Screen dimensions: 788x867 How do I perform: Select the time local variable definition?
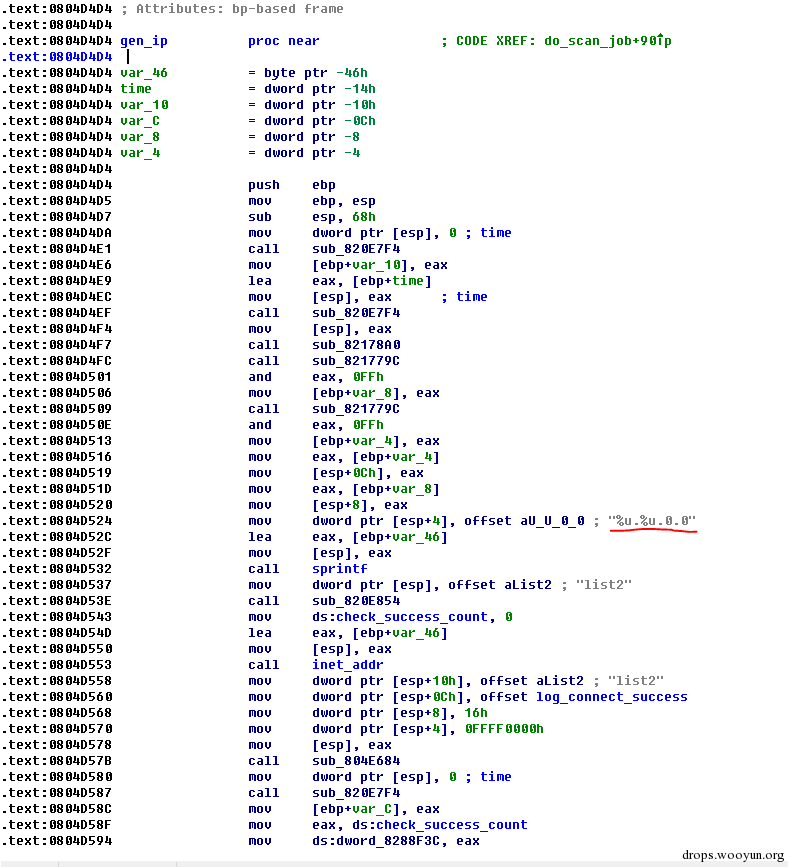136,89
